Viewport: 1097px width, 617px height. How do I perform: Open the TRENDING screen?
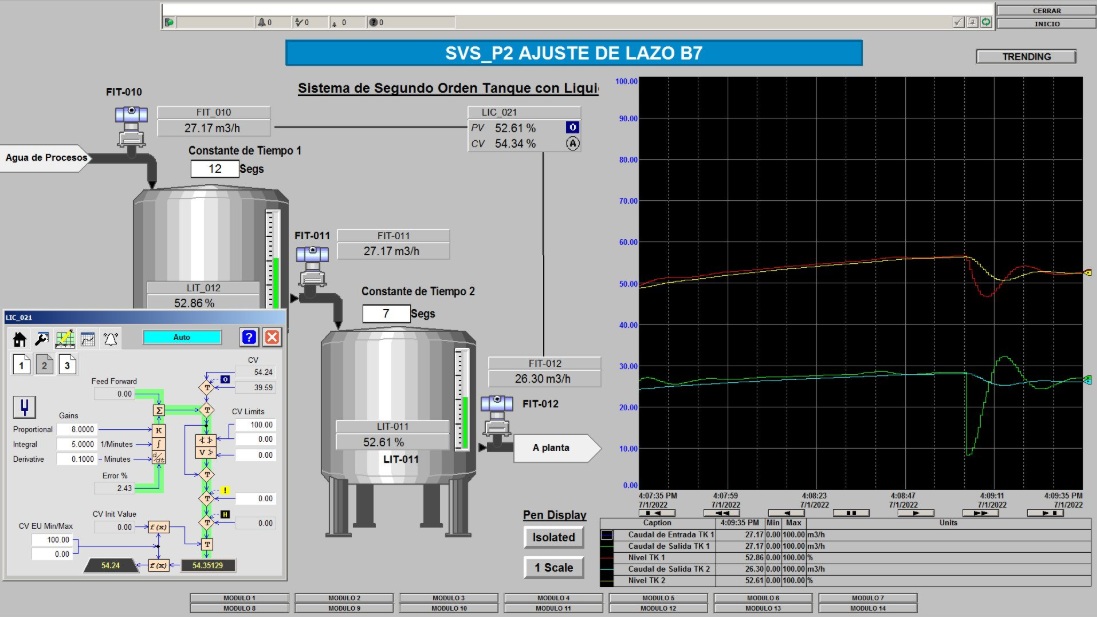tap(1026, 57)
